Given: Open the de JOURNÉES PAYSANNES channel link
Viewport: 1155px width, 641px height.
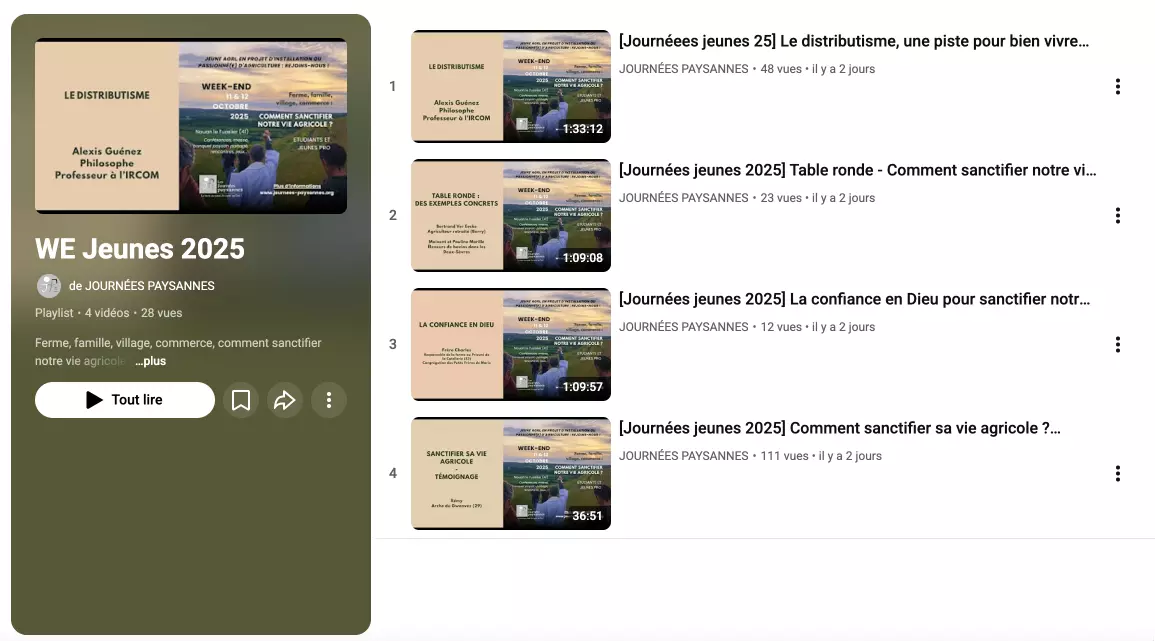Looking at the screenshot, I should click(x=142, y=286).
